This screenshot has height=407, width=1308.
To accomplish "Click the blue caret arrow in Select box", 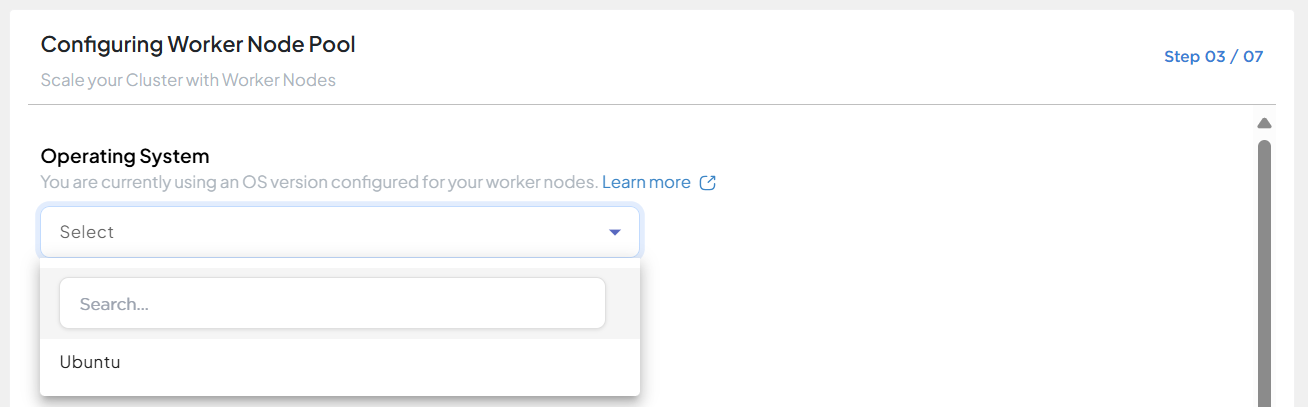I will pyautogui.click(x=615, y=232).
